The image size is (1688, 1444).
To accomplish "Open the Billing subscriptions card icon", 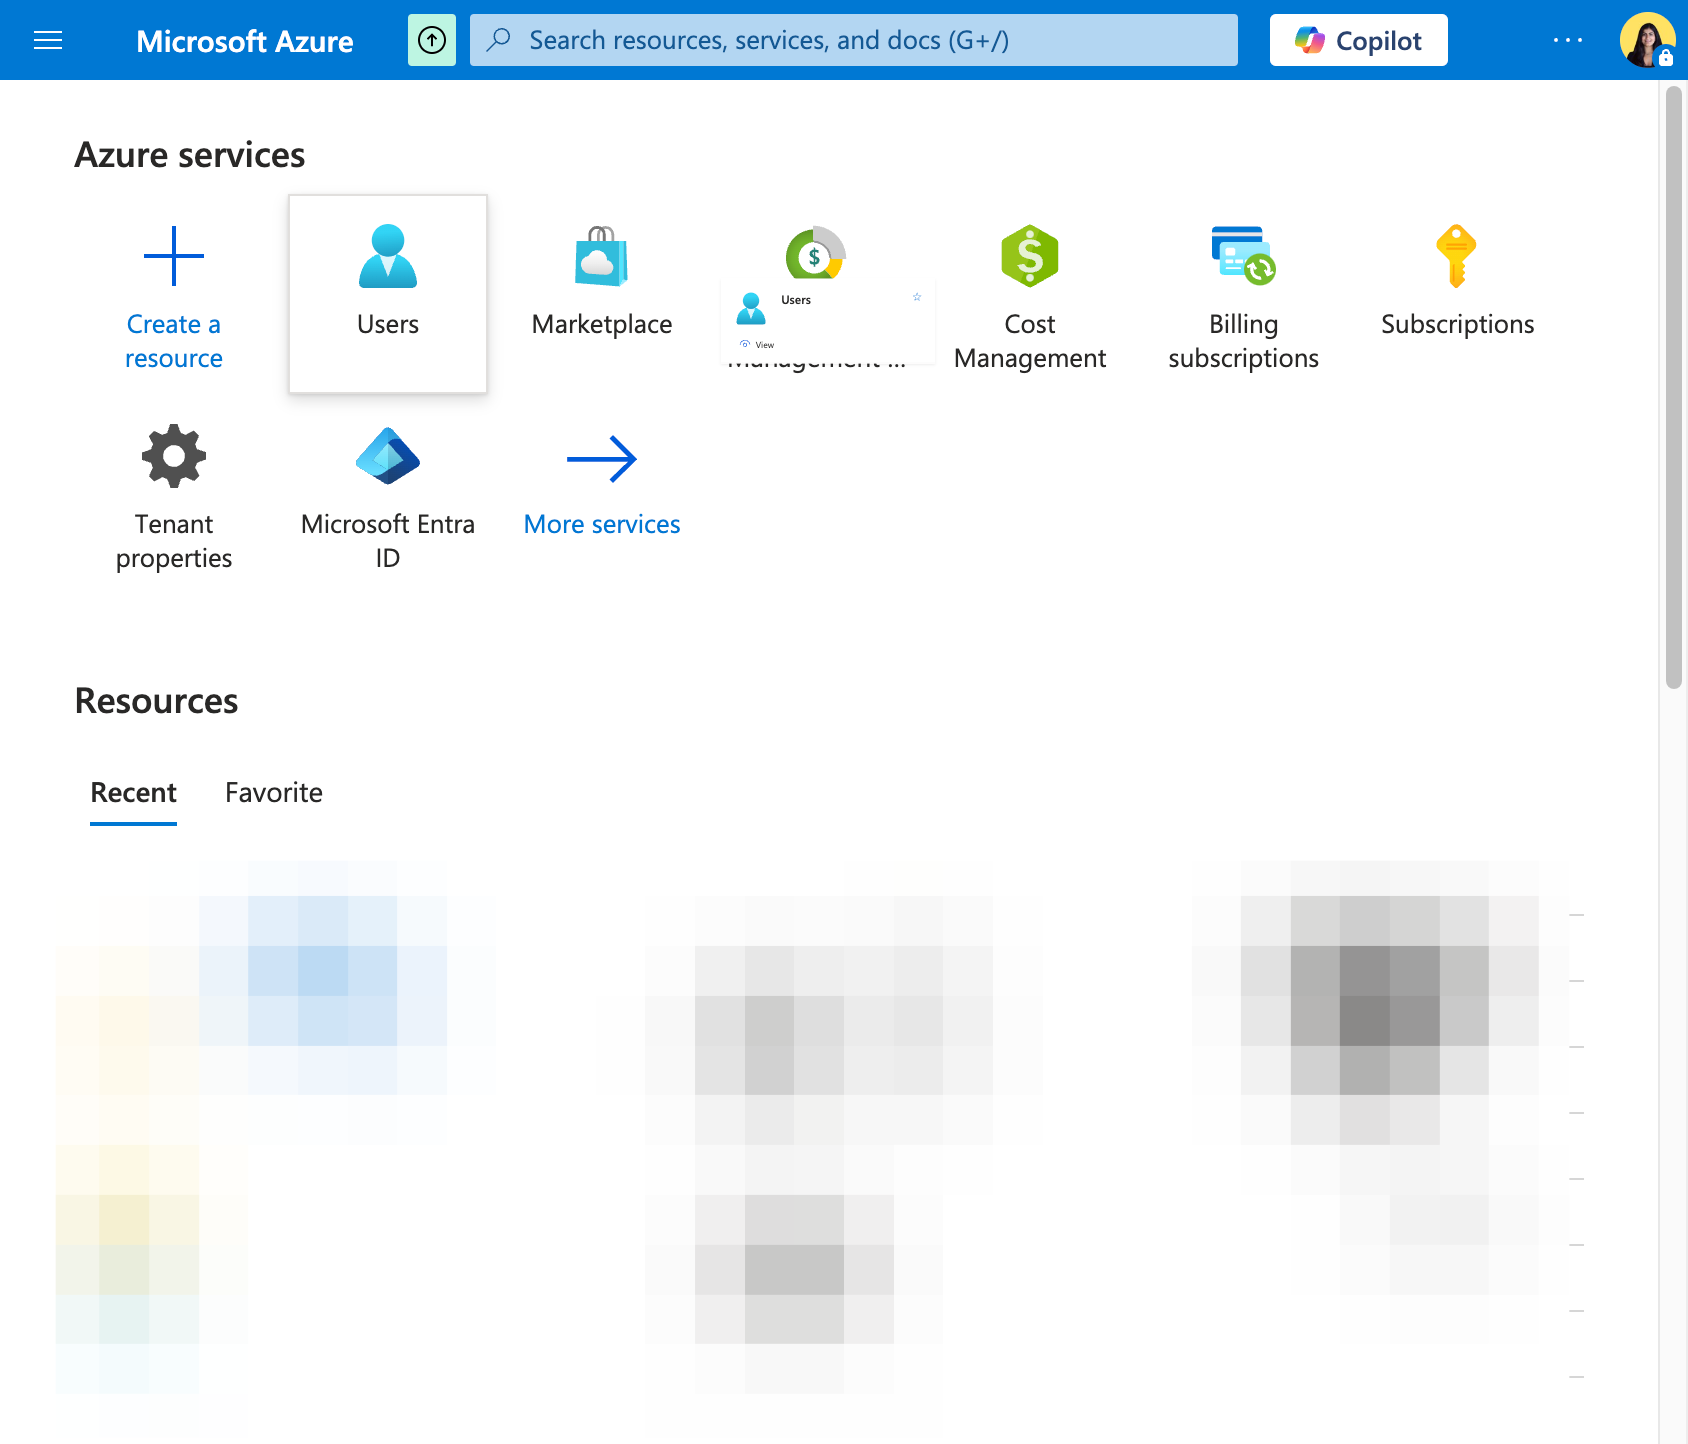I will (x=1243, y=256).
